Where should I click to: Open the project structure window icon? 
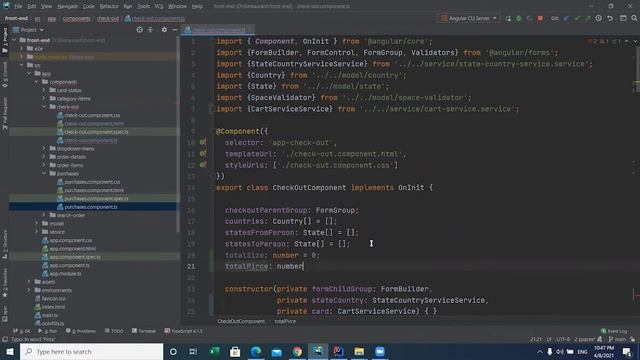point(623,18)
